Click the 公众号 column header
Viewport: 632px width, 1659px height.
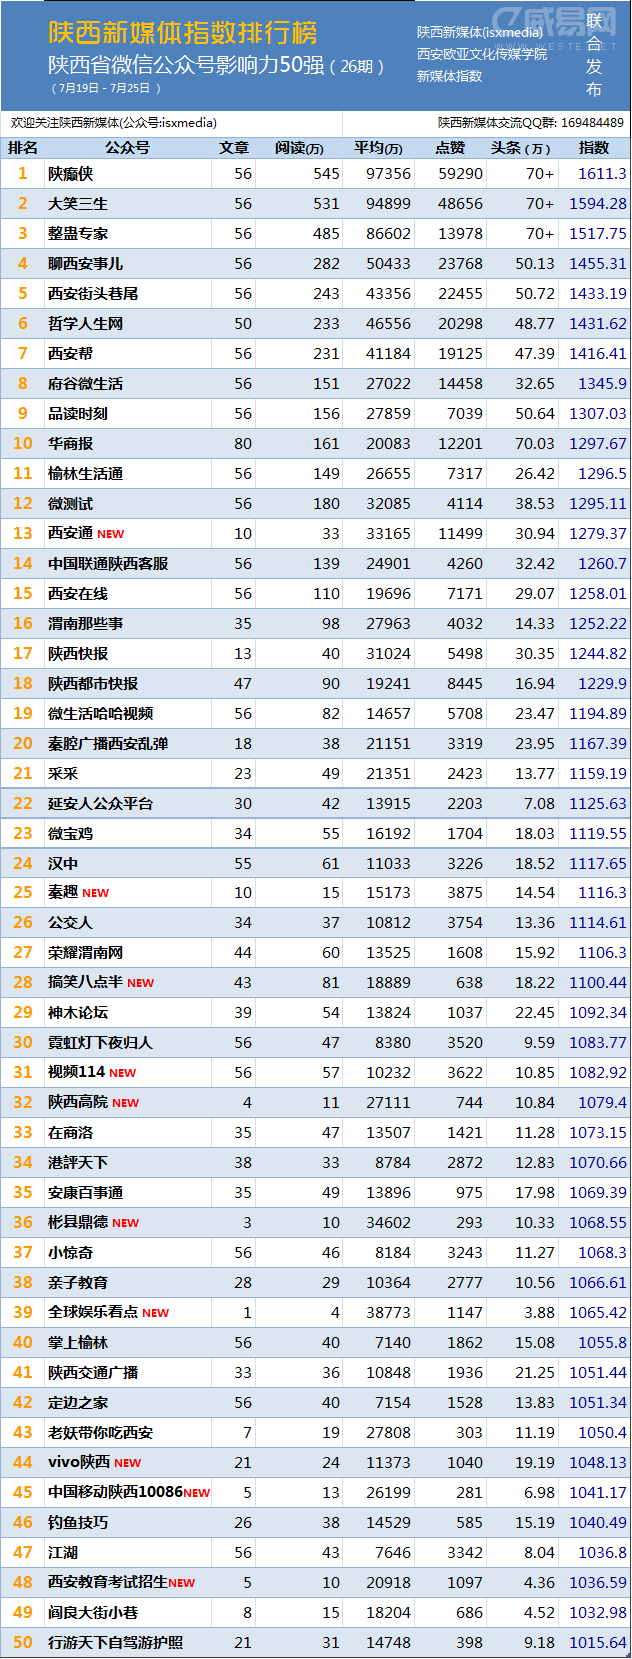(x=127, y=148)
